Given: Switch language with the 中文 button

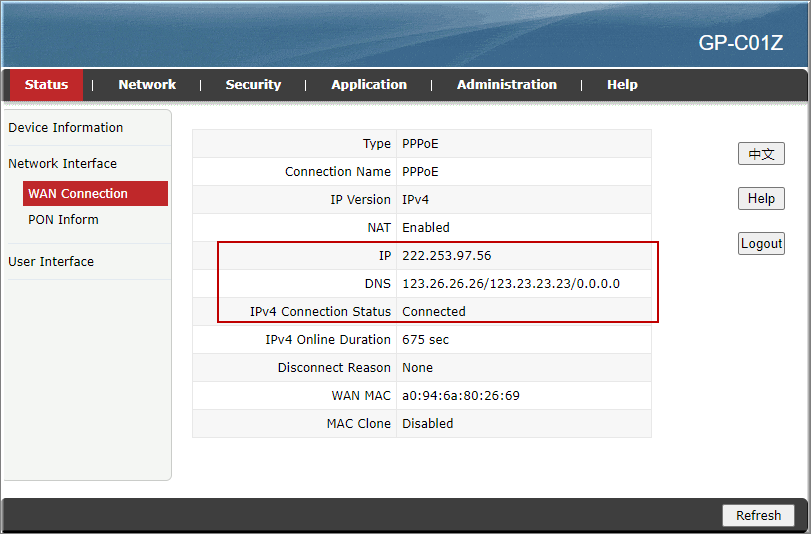Looking at the screenshot, I should [761, 154].
